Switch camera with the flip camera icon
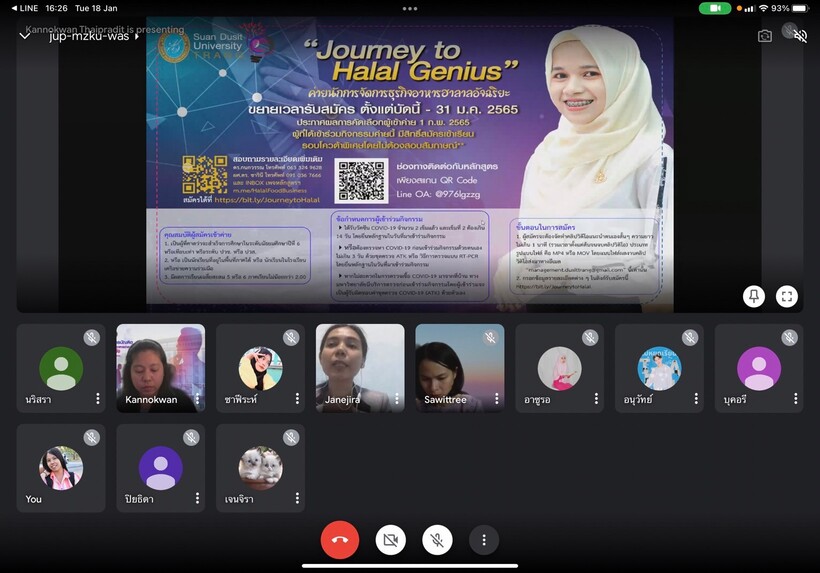The image size is (820, 573). (765, 36)
